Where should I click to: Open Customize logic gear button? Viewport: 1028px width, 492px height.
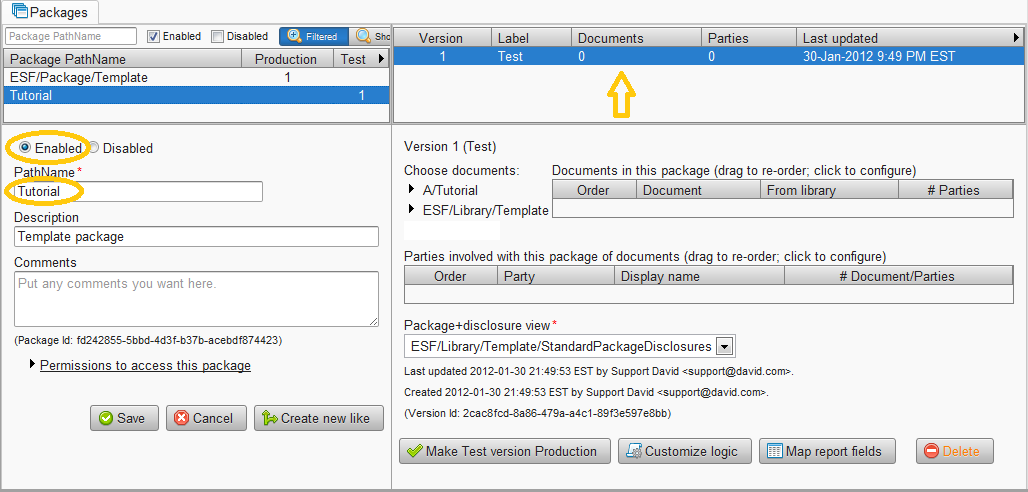click(x=633, y=451)
